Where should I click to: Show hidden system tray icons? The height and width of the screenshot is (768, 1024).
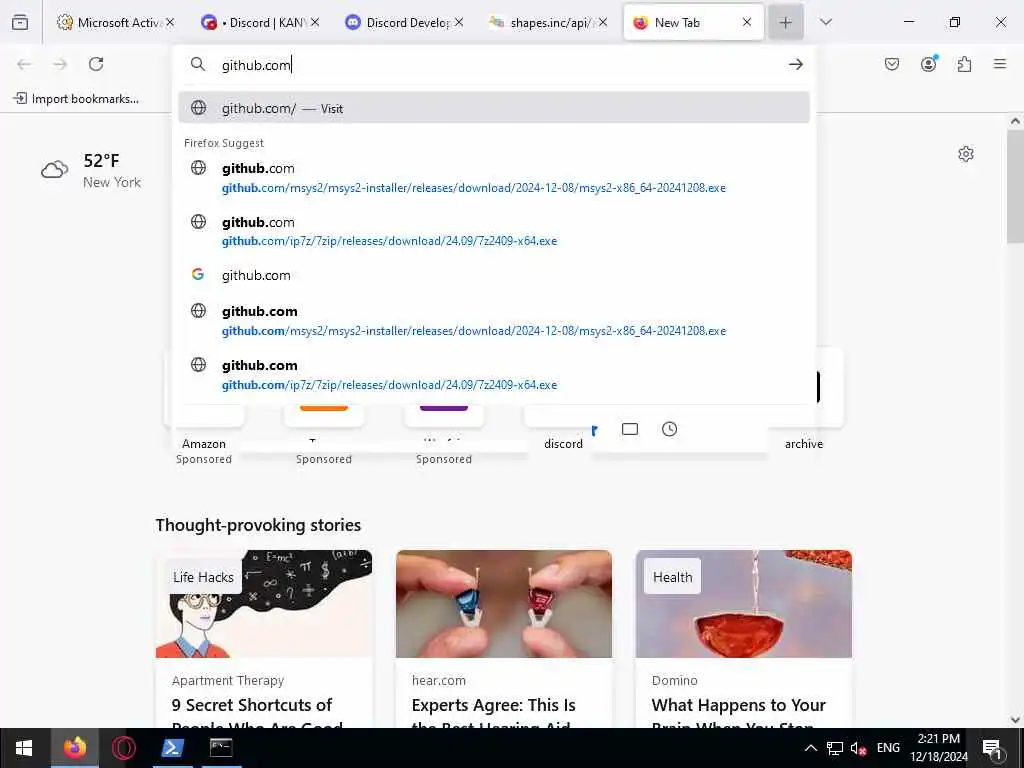[810, 748]
